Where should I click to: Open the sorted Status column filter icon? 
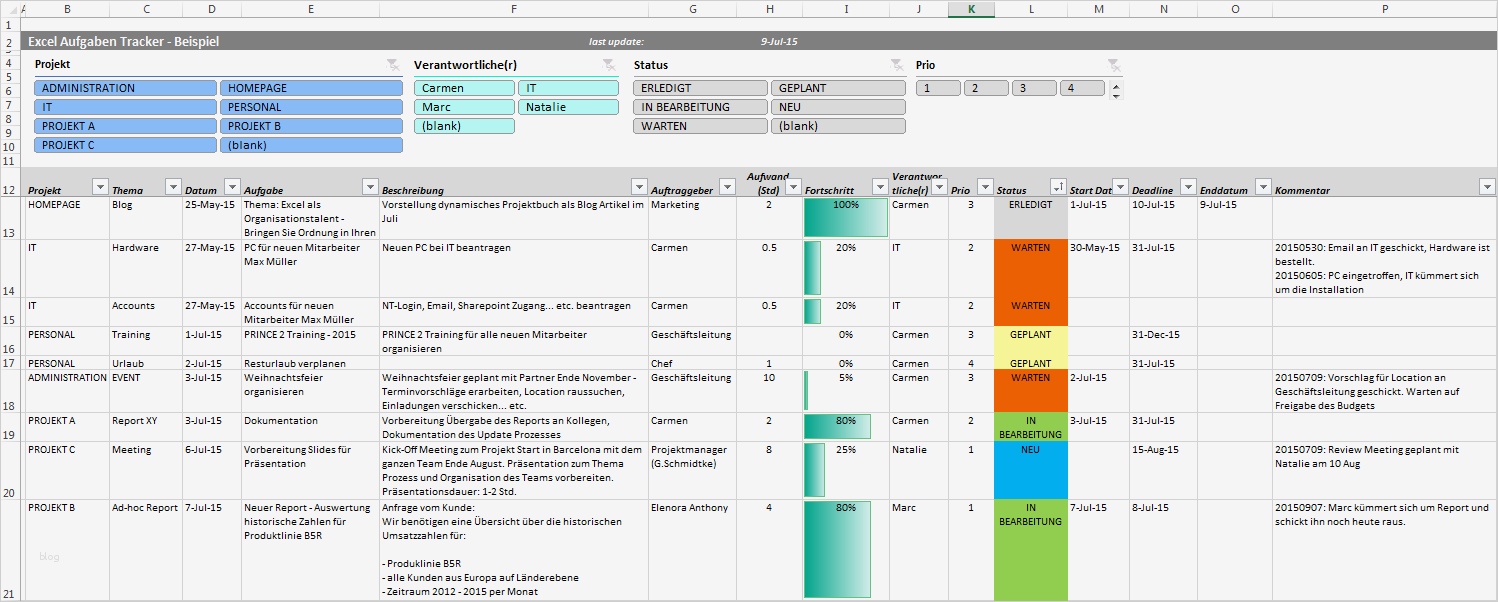point(1058,187)
